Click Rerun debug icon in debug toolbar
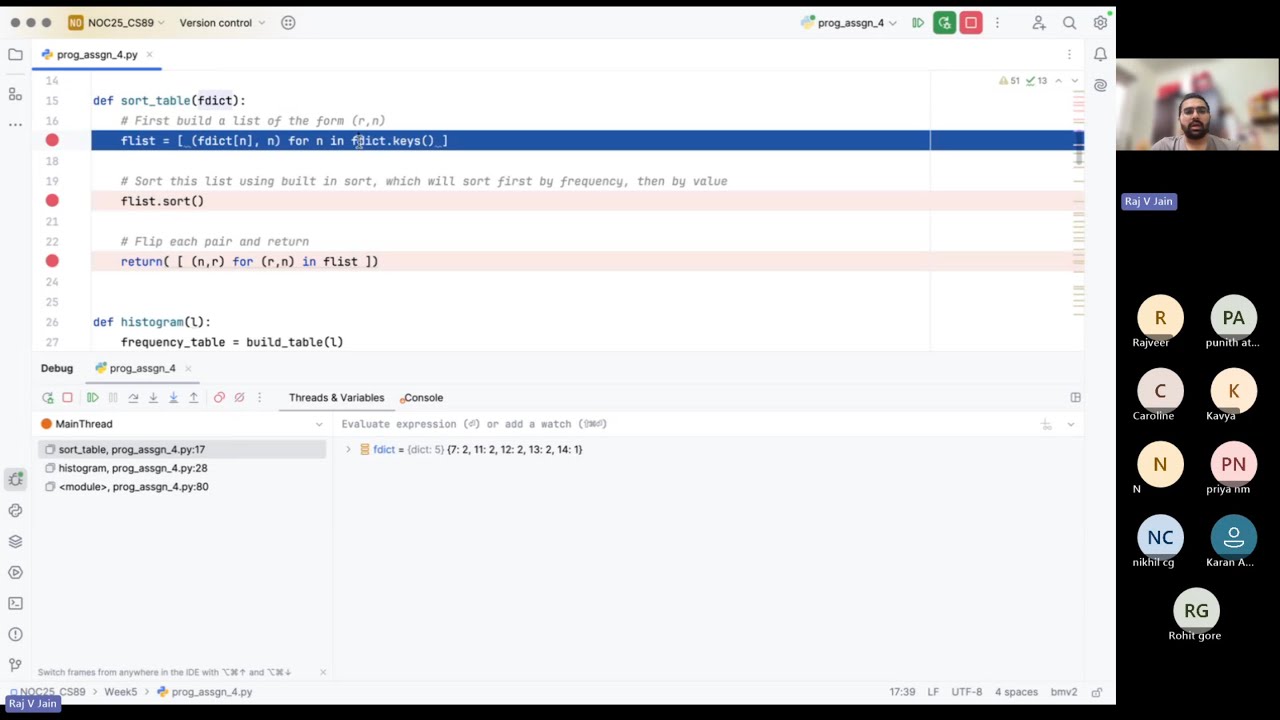 [x=47, y=398]
